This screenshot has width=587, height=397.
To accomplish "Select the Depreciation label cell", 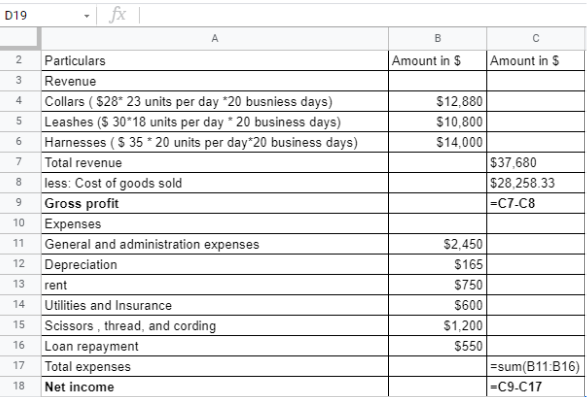I will tap(215, 264).
